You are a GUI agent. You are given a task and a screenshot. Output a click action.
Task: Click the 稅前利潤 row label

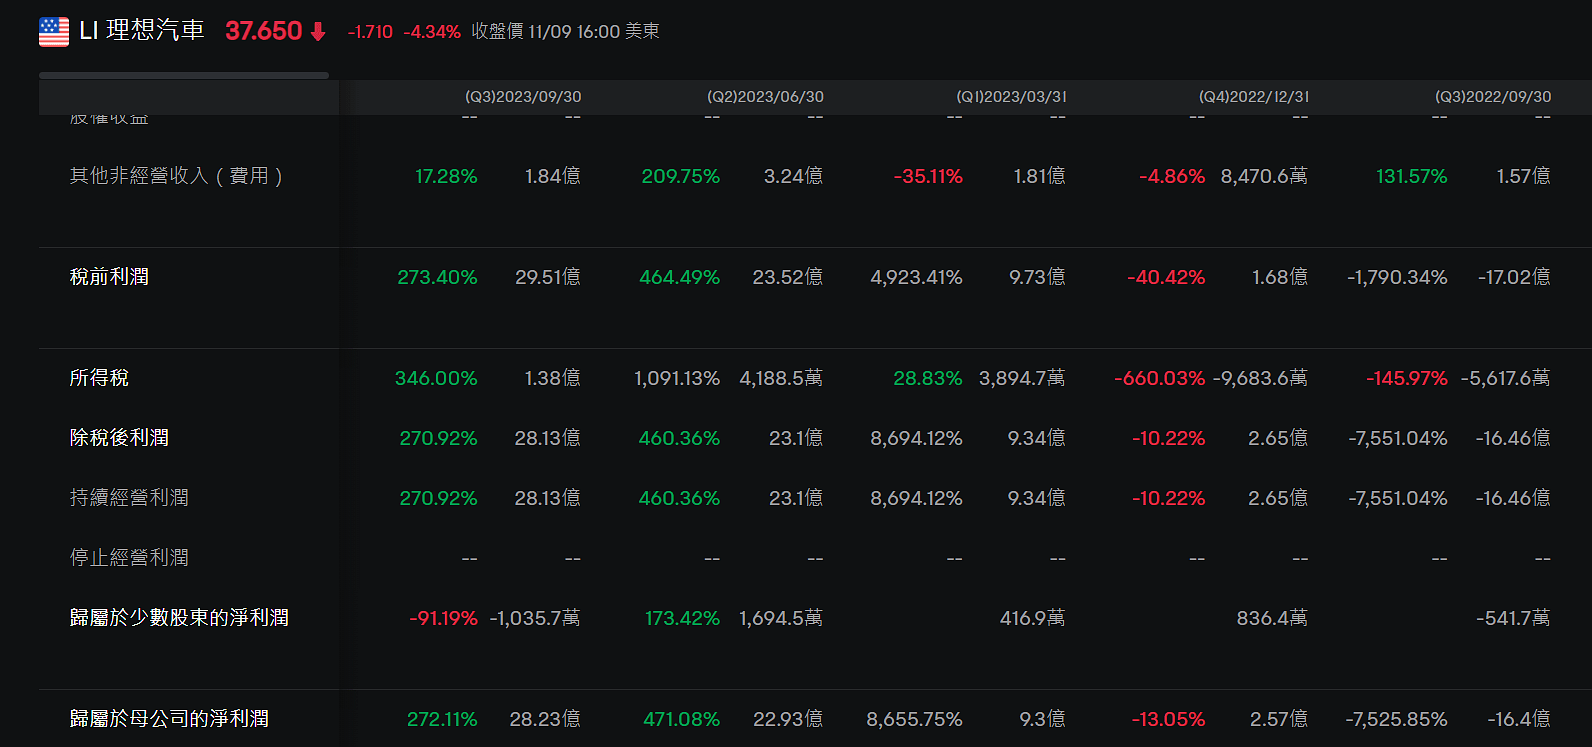pyautogui.click(x=109, y=277)
